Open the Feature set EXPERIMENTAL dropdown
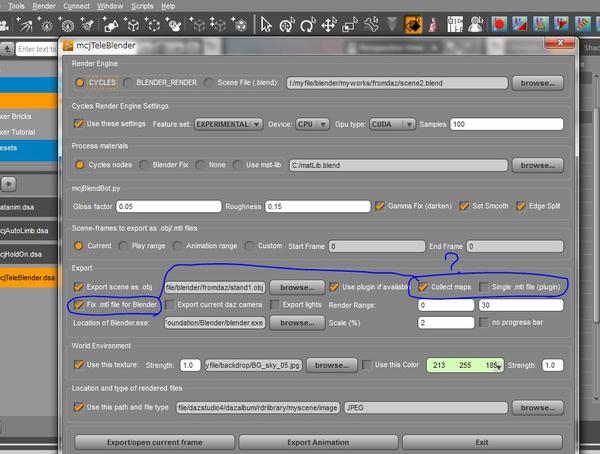Screen dimensions: 600x454 tap(228, 124)
